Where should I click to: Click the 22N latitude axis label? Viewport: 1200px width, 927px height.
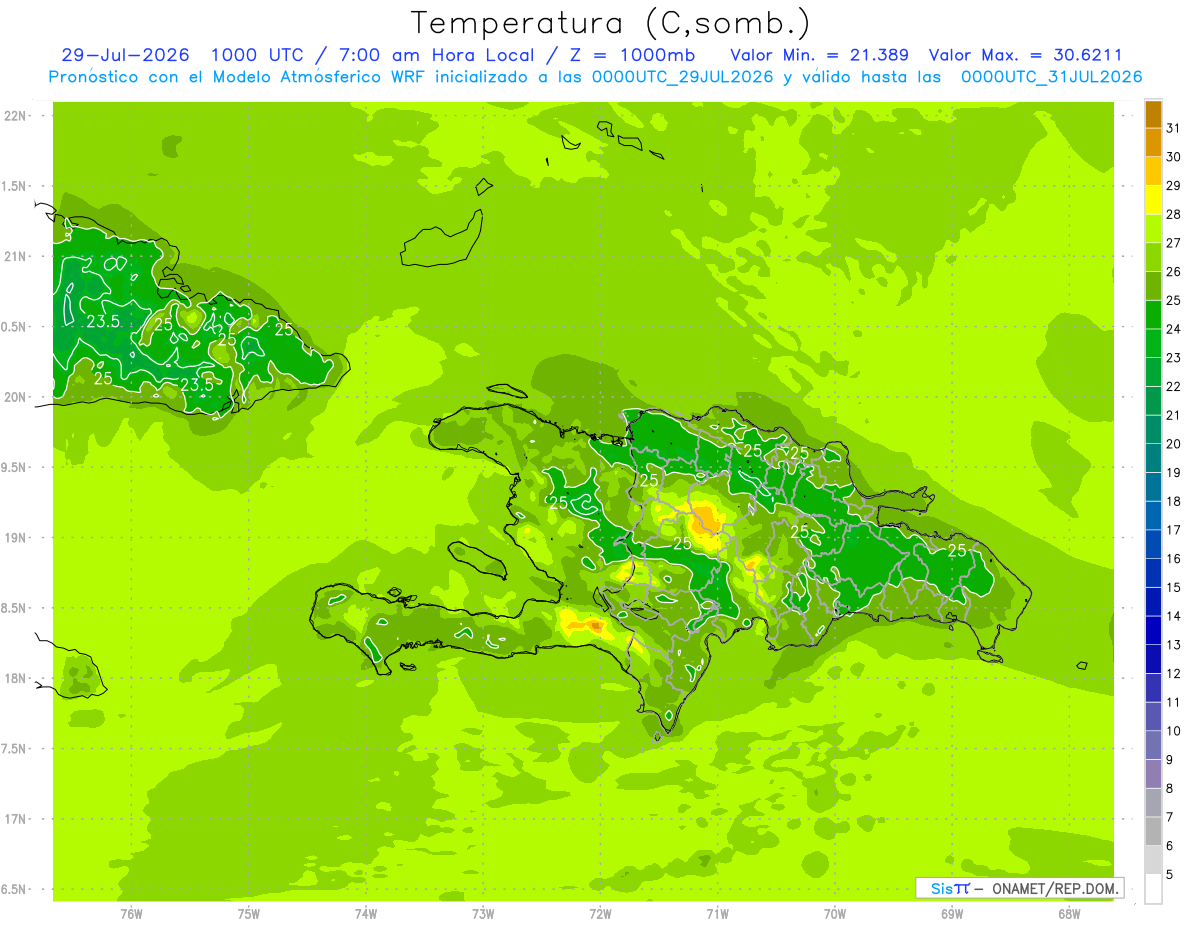point(15,115)
